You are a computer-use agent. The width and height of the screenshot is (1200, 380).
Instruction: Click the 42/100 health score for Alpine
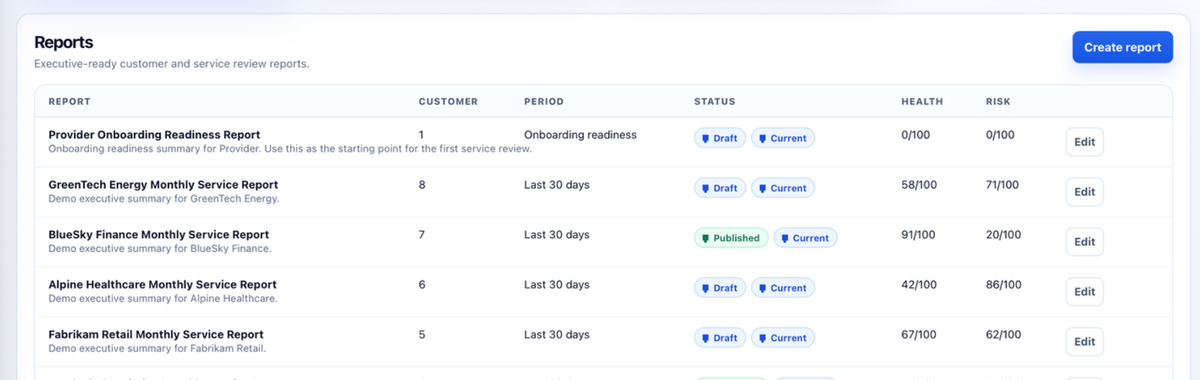(x=918, y=285)
